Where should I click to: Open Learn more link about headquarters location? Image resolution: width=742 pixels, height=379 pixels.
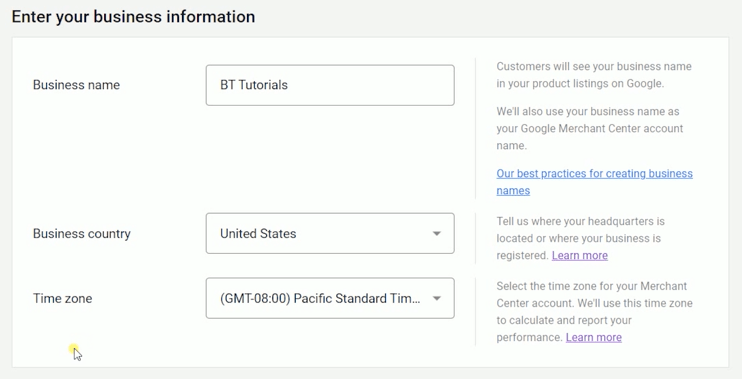[580, 256]
